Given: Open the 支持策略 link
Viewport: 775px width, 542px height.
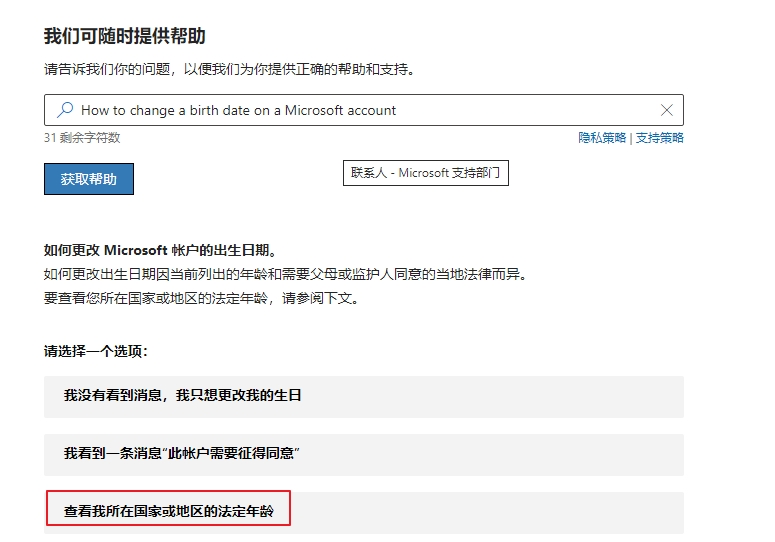Looking at the screenshot, I should pyautogui.click(x=660, y=138).
